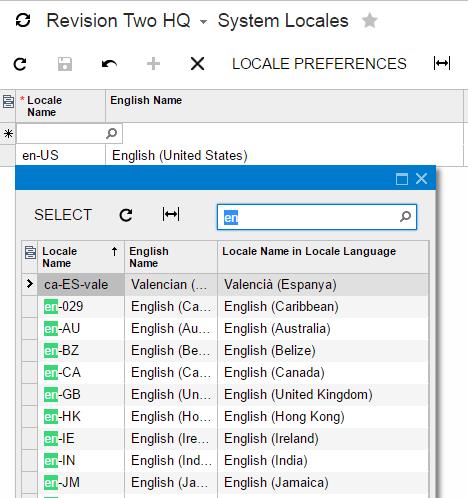Click the 'English (Ho...' English Name cell

pos(171,417)
